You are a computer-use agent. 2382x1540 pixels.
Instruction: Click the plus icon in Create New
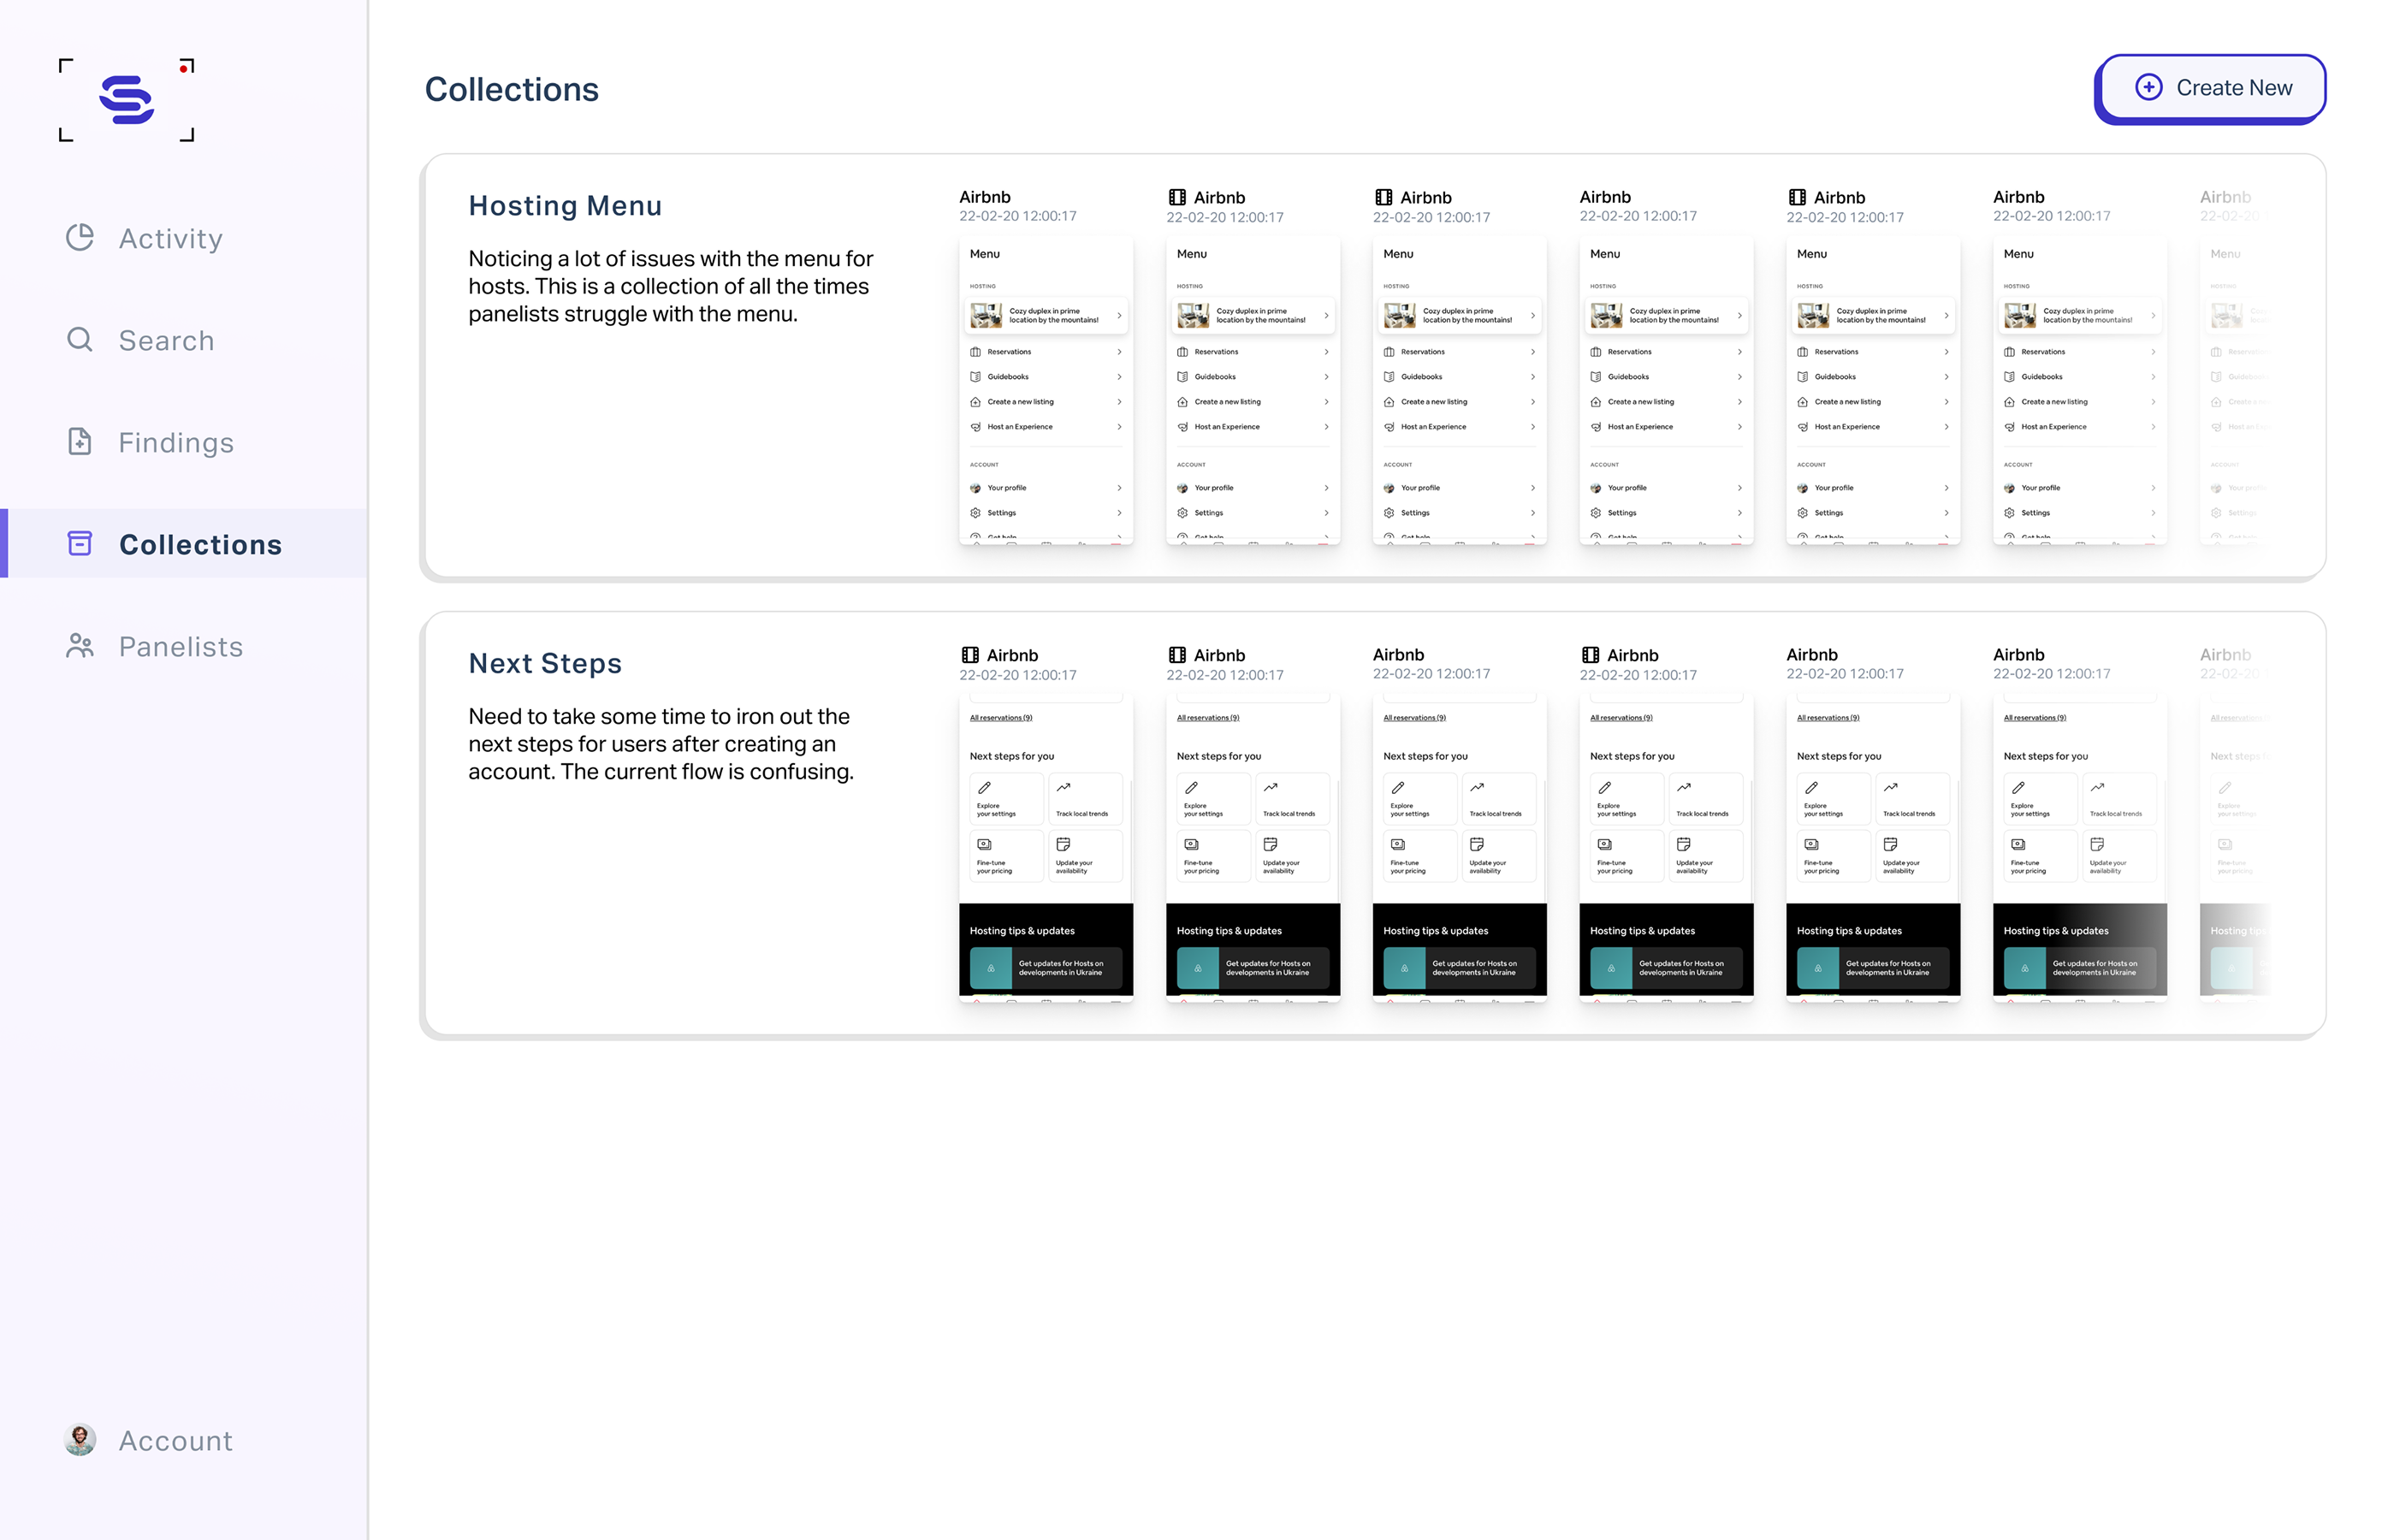(x=2148, y=88)
